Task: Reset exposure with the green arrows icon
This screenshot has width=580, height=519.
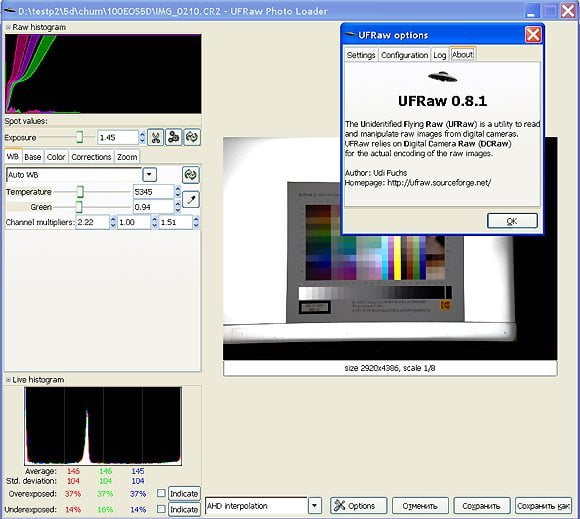Action: point(192,137)
